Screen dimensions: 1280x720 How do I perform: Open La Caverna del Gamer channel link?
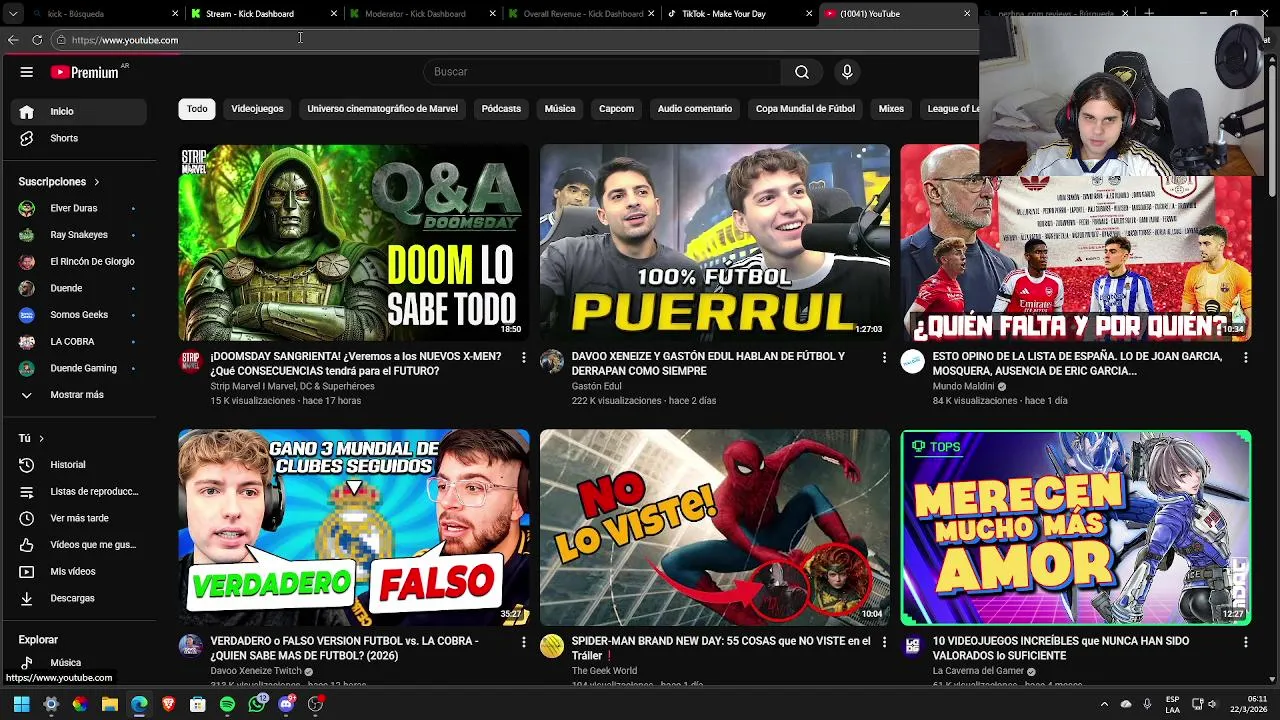978,671
